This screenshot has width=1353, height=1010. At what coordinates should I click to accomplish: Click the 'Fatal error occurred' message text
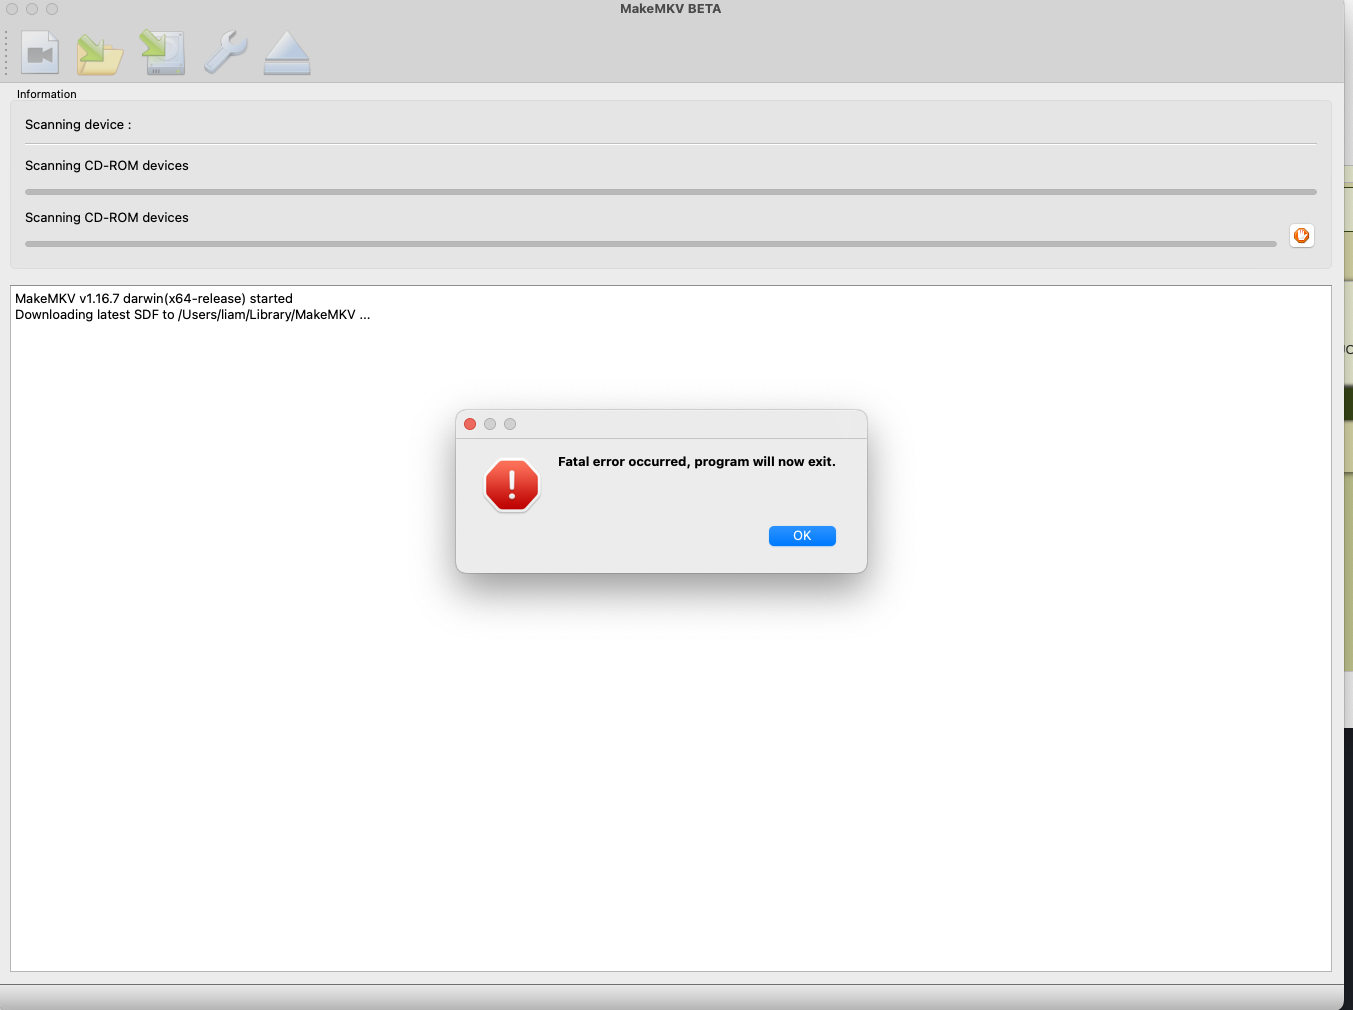pos(696,462)
